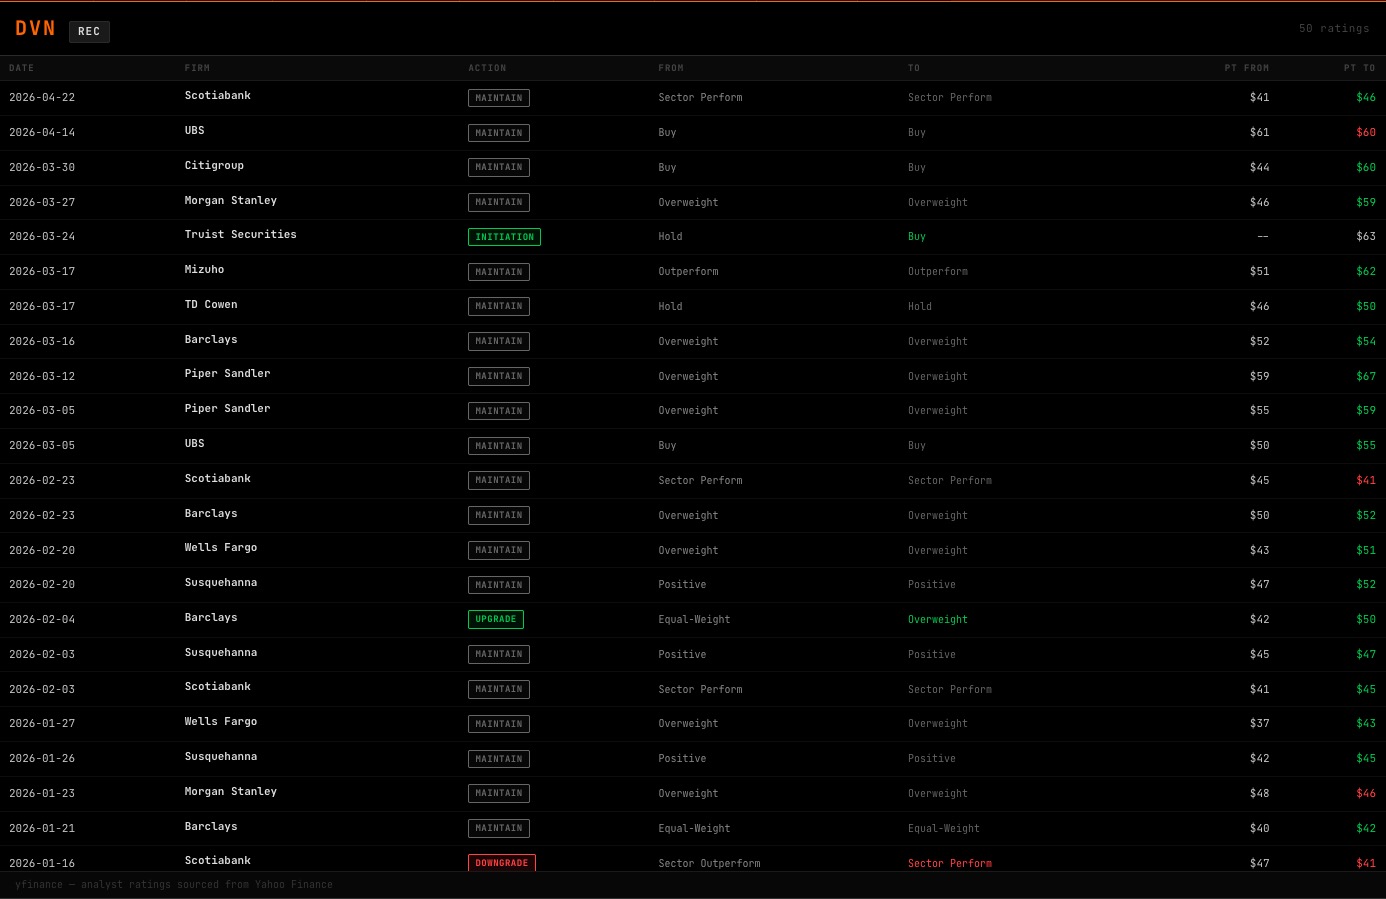Click red $46 target for Morgan Stanley 2026-01-23

[1366, 794]
